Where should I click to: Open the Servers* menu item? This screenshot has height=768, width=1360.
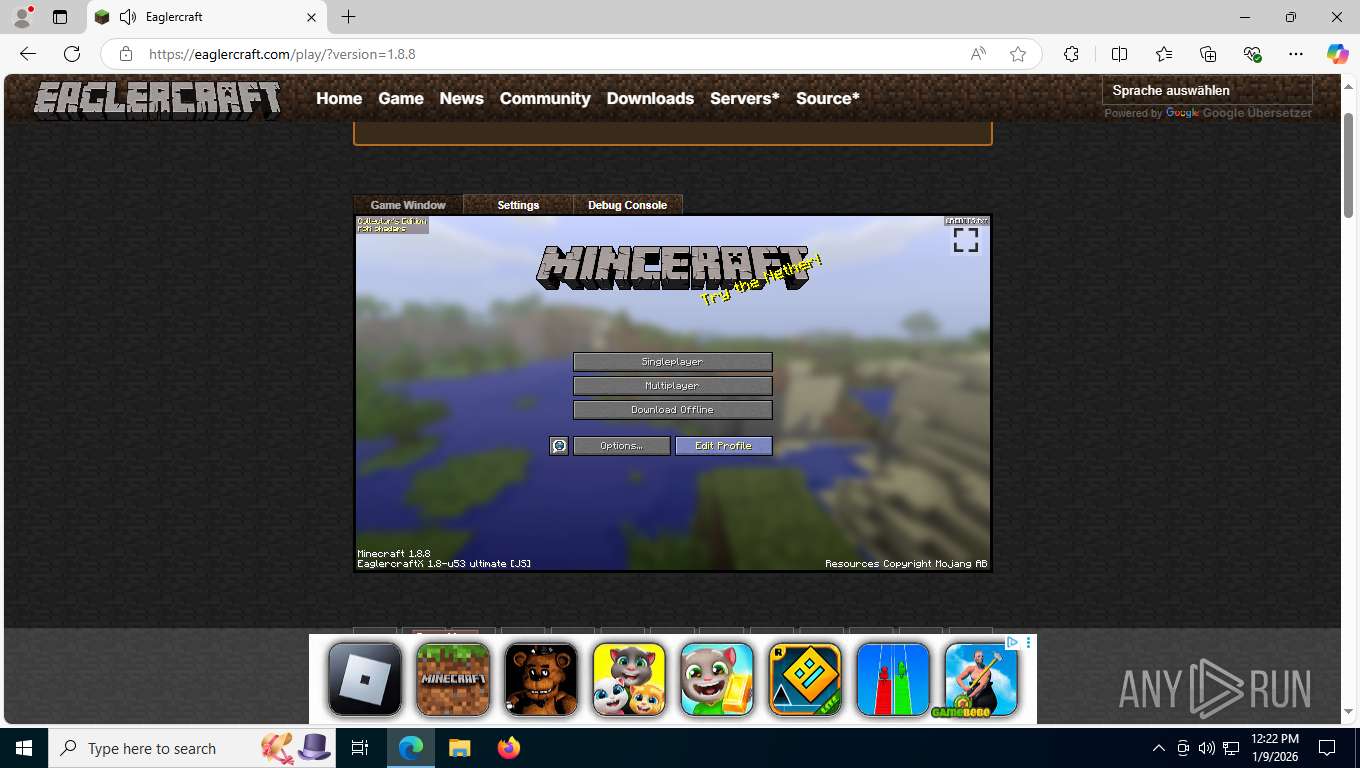[744, 98]
